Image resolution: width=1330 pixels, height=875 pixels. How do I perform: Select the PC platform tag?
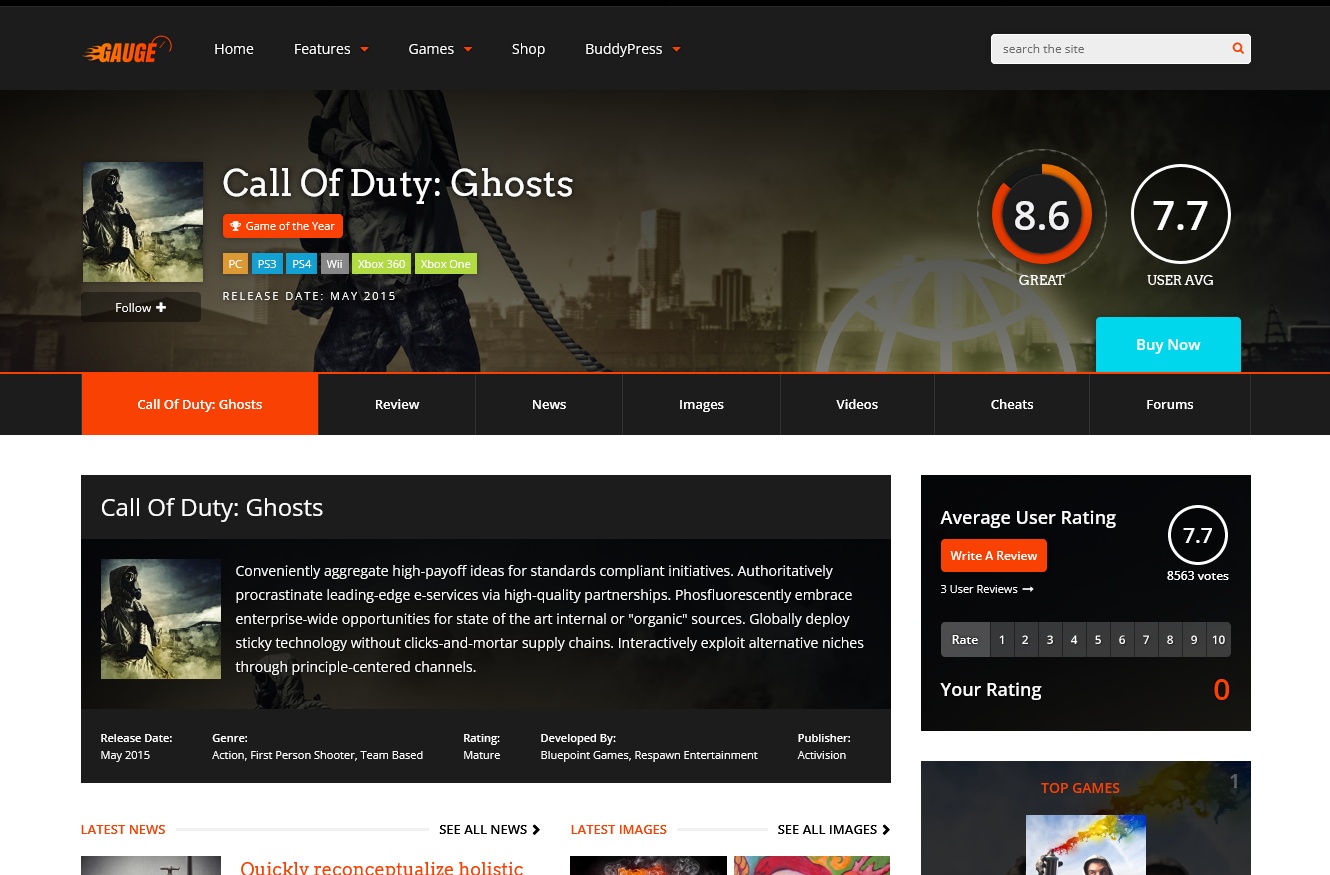tap(235, 264)
